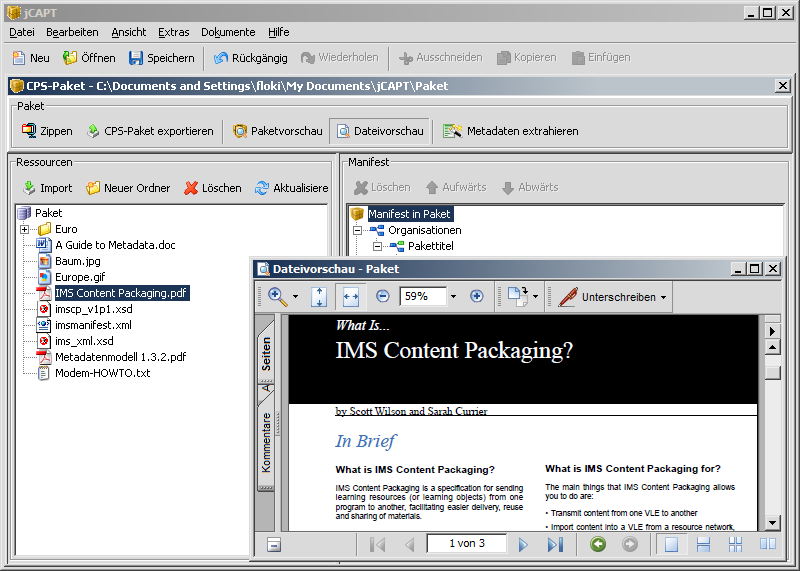
Task: Fit page height in PDF viewer
Action: 319,296
